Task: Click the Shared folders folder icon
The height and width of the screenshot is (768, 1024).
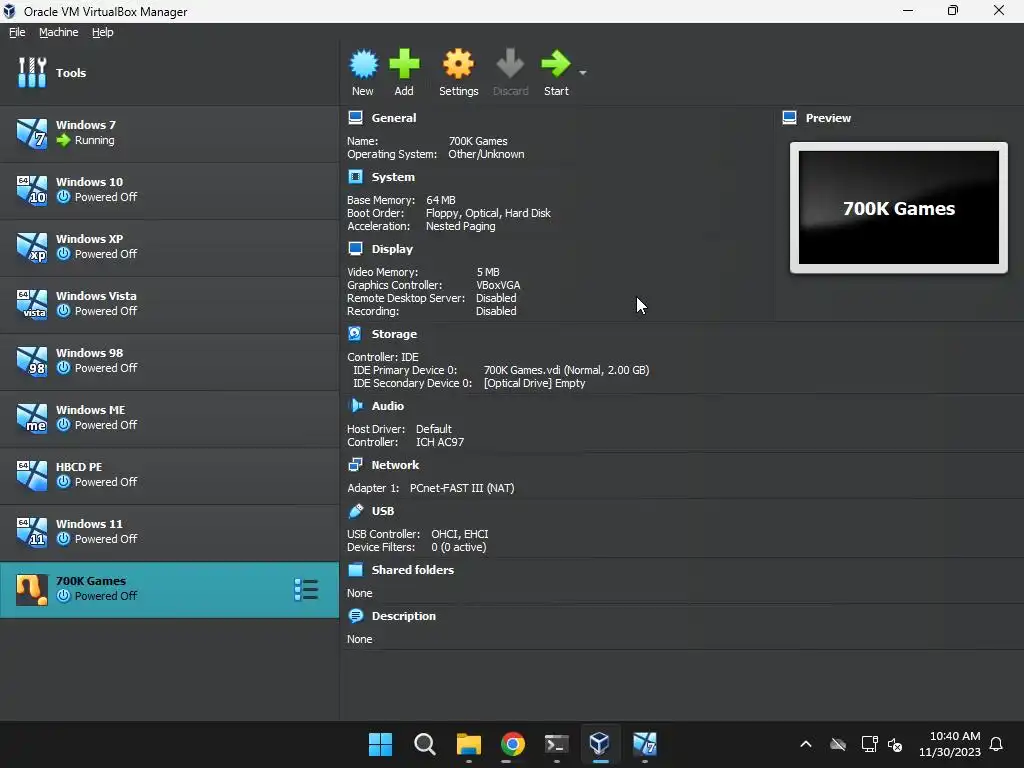Action: pos(355,569)
